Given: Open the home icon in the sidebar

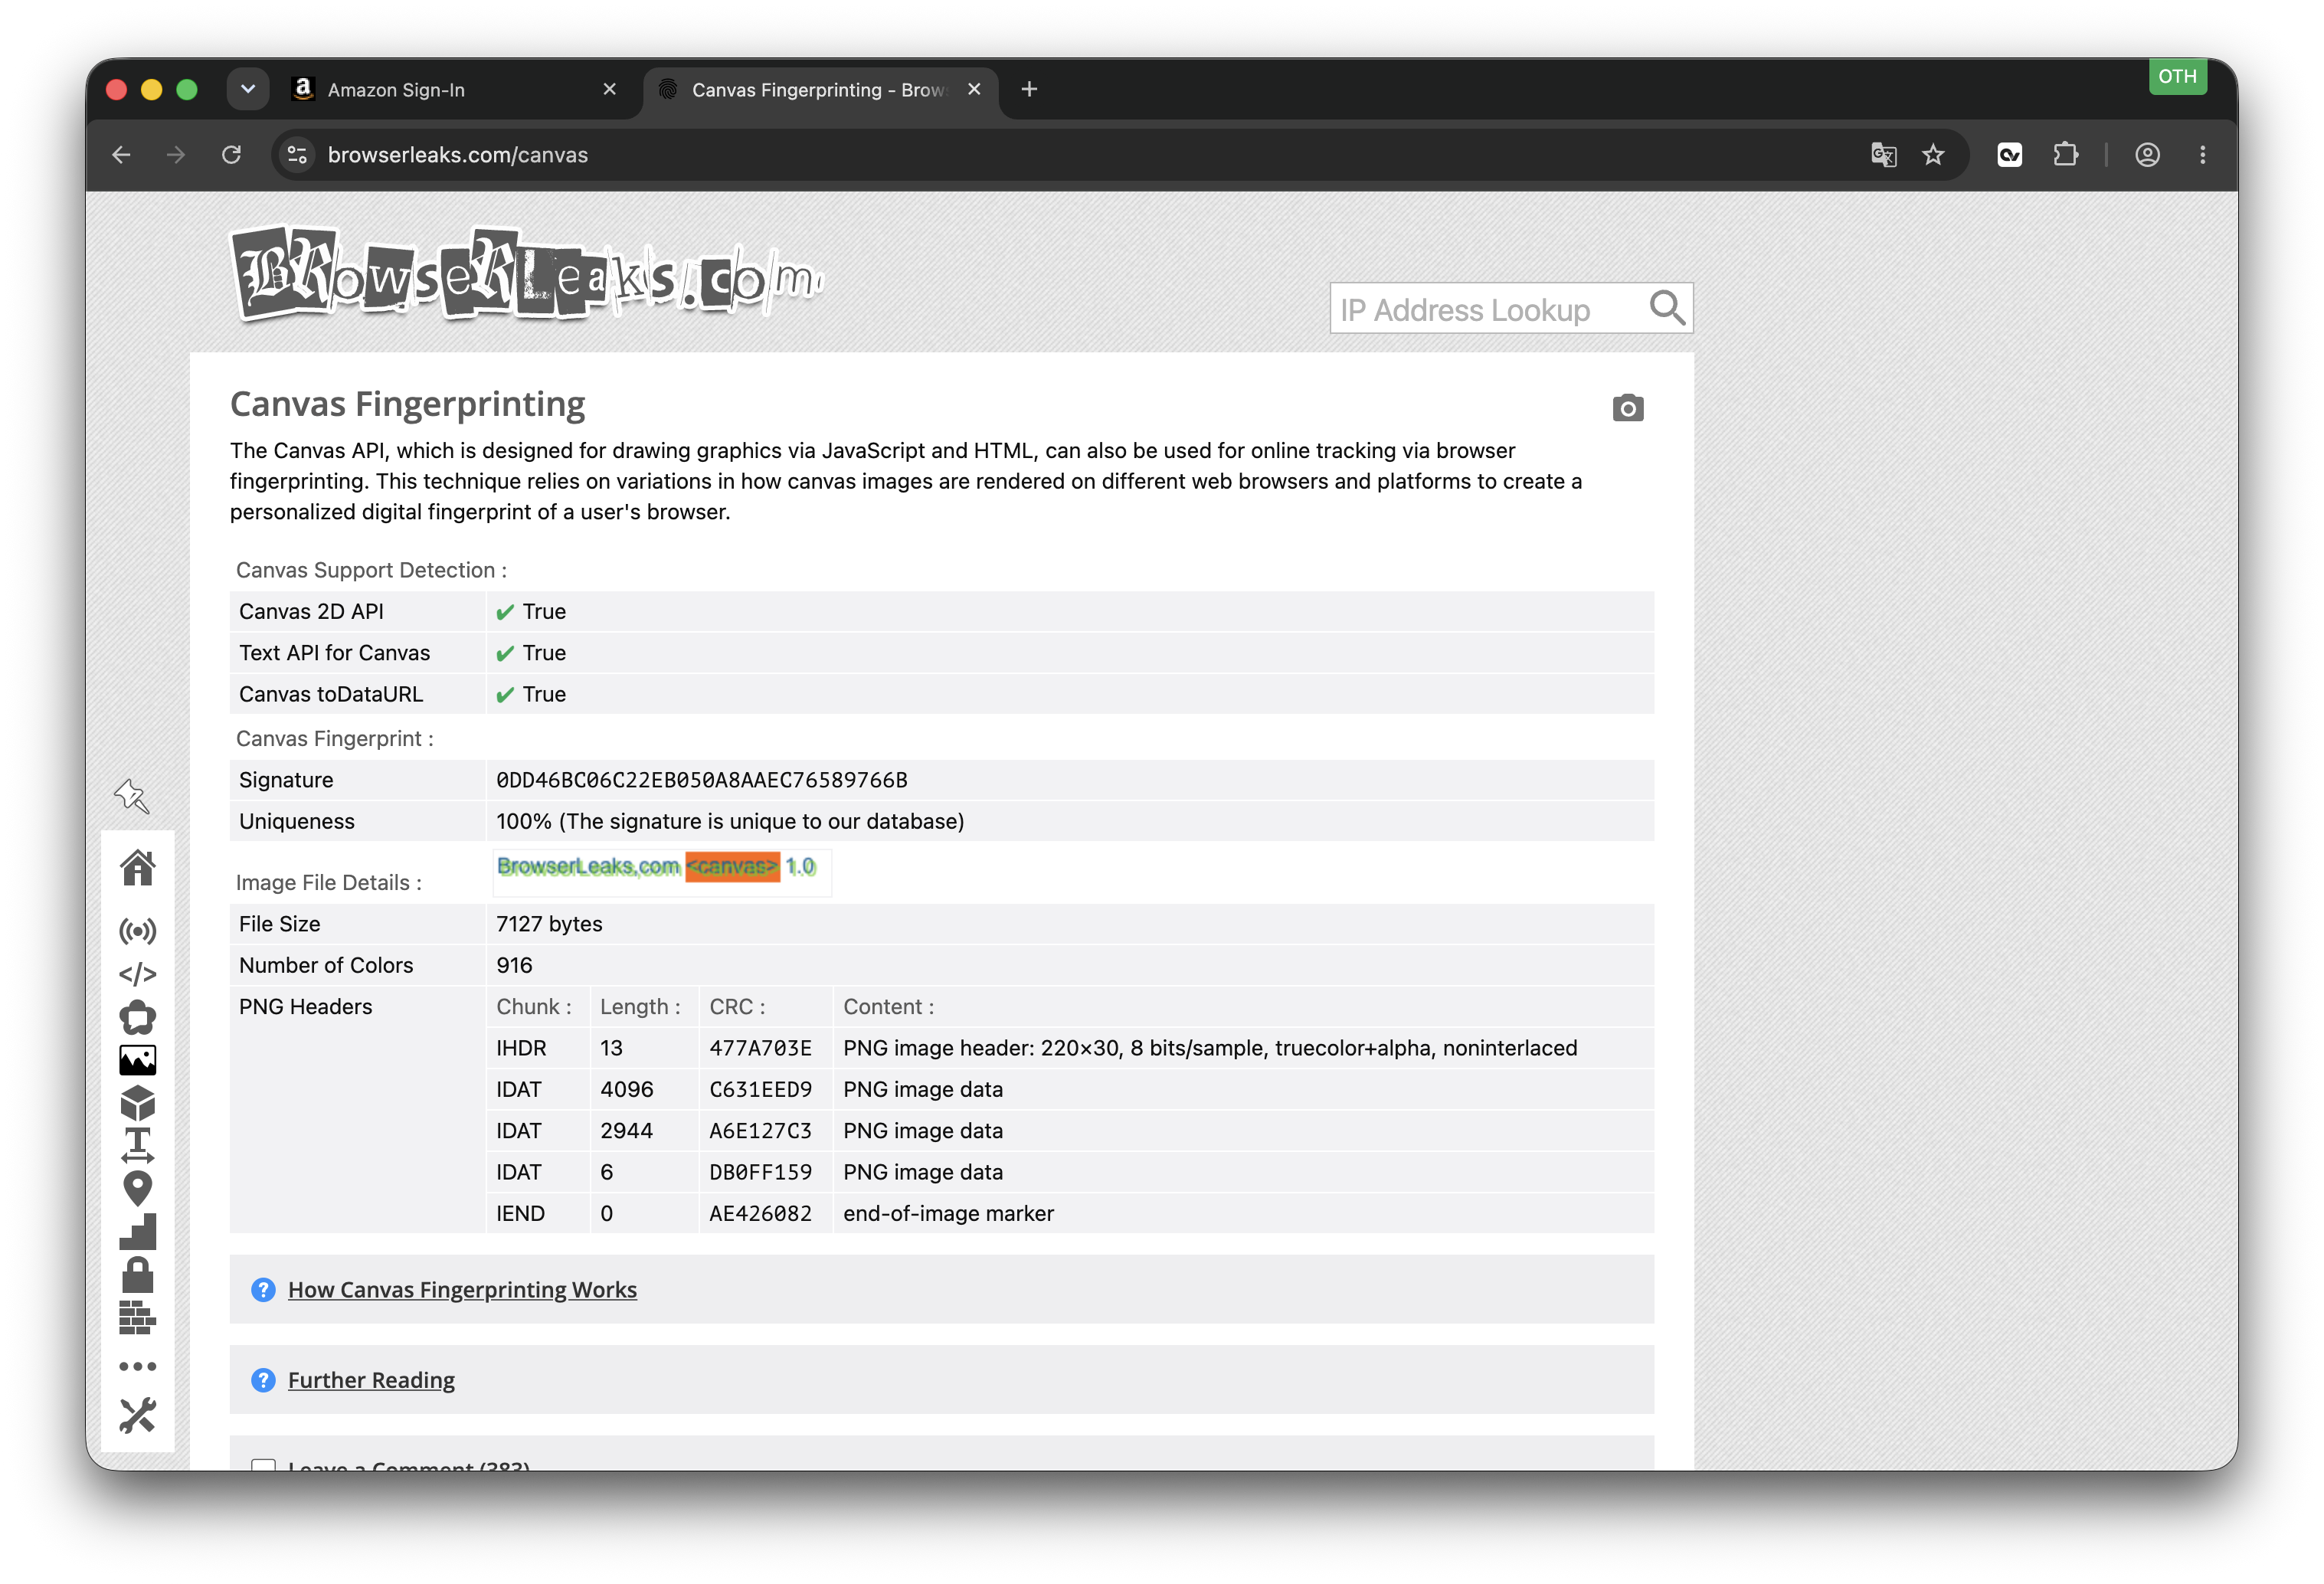Looking at the screenshot, I should tap(138, 868).
